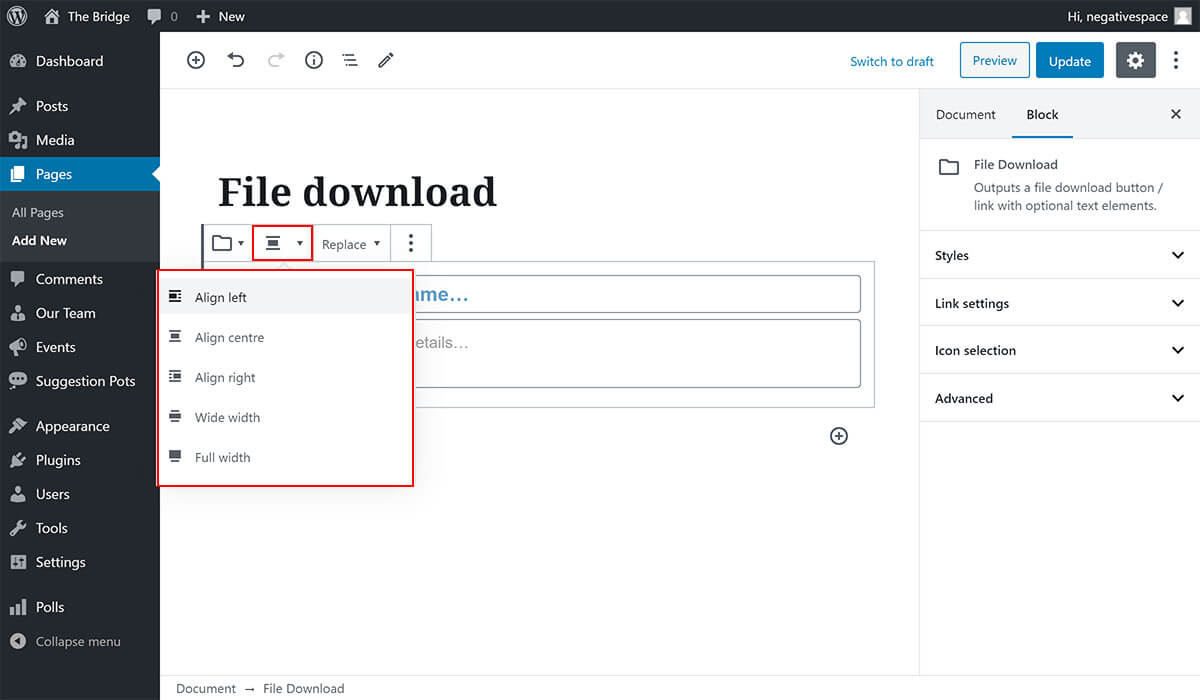Click the Add block plus icon in top toolbar
This screenshot has height=700, width=1200.
pyautogui.click(x=196, y=60)
